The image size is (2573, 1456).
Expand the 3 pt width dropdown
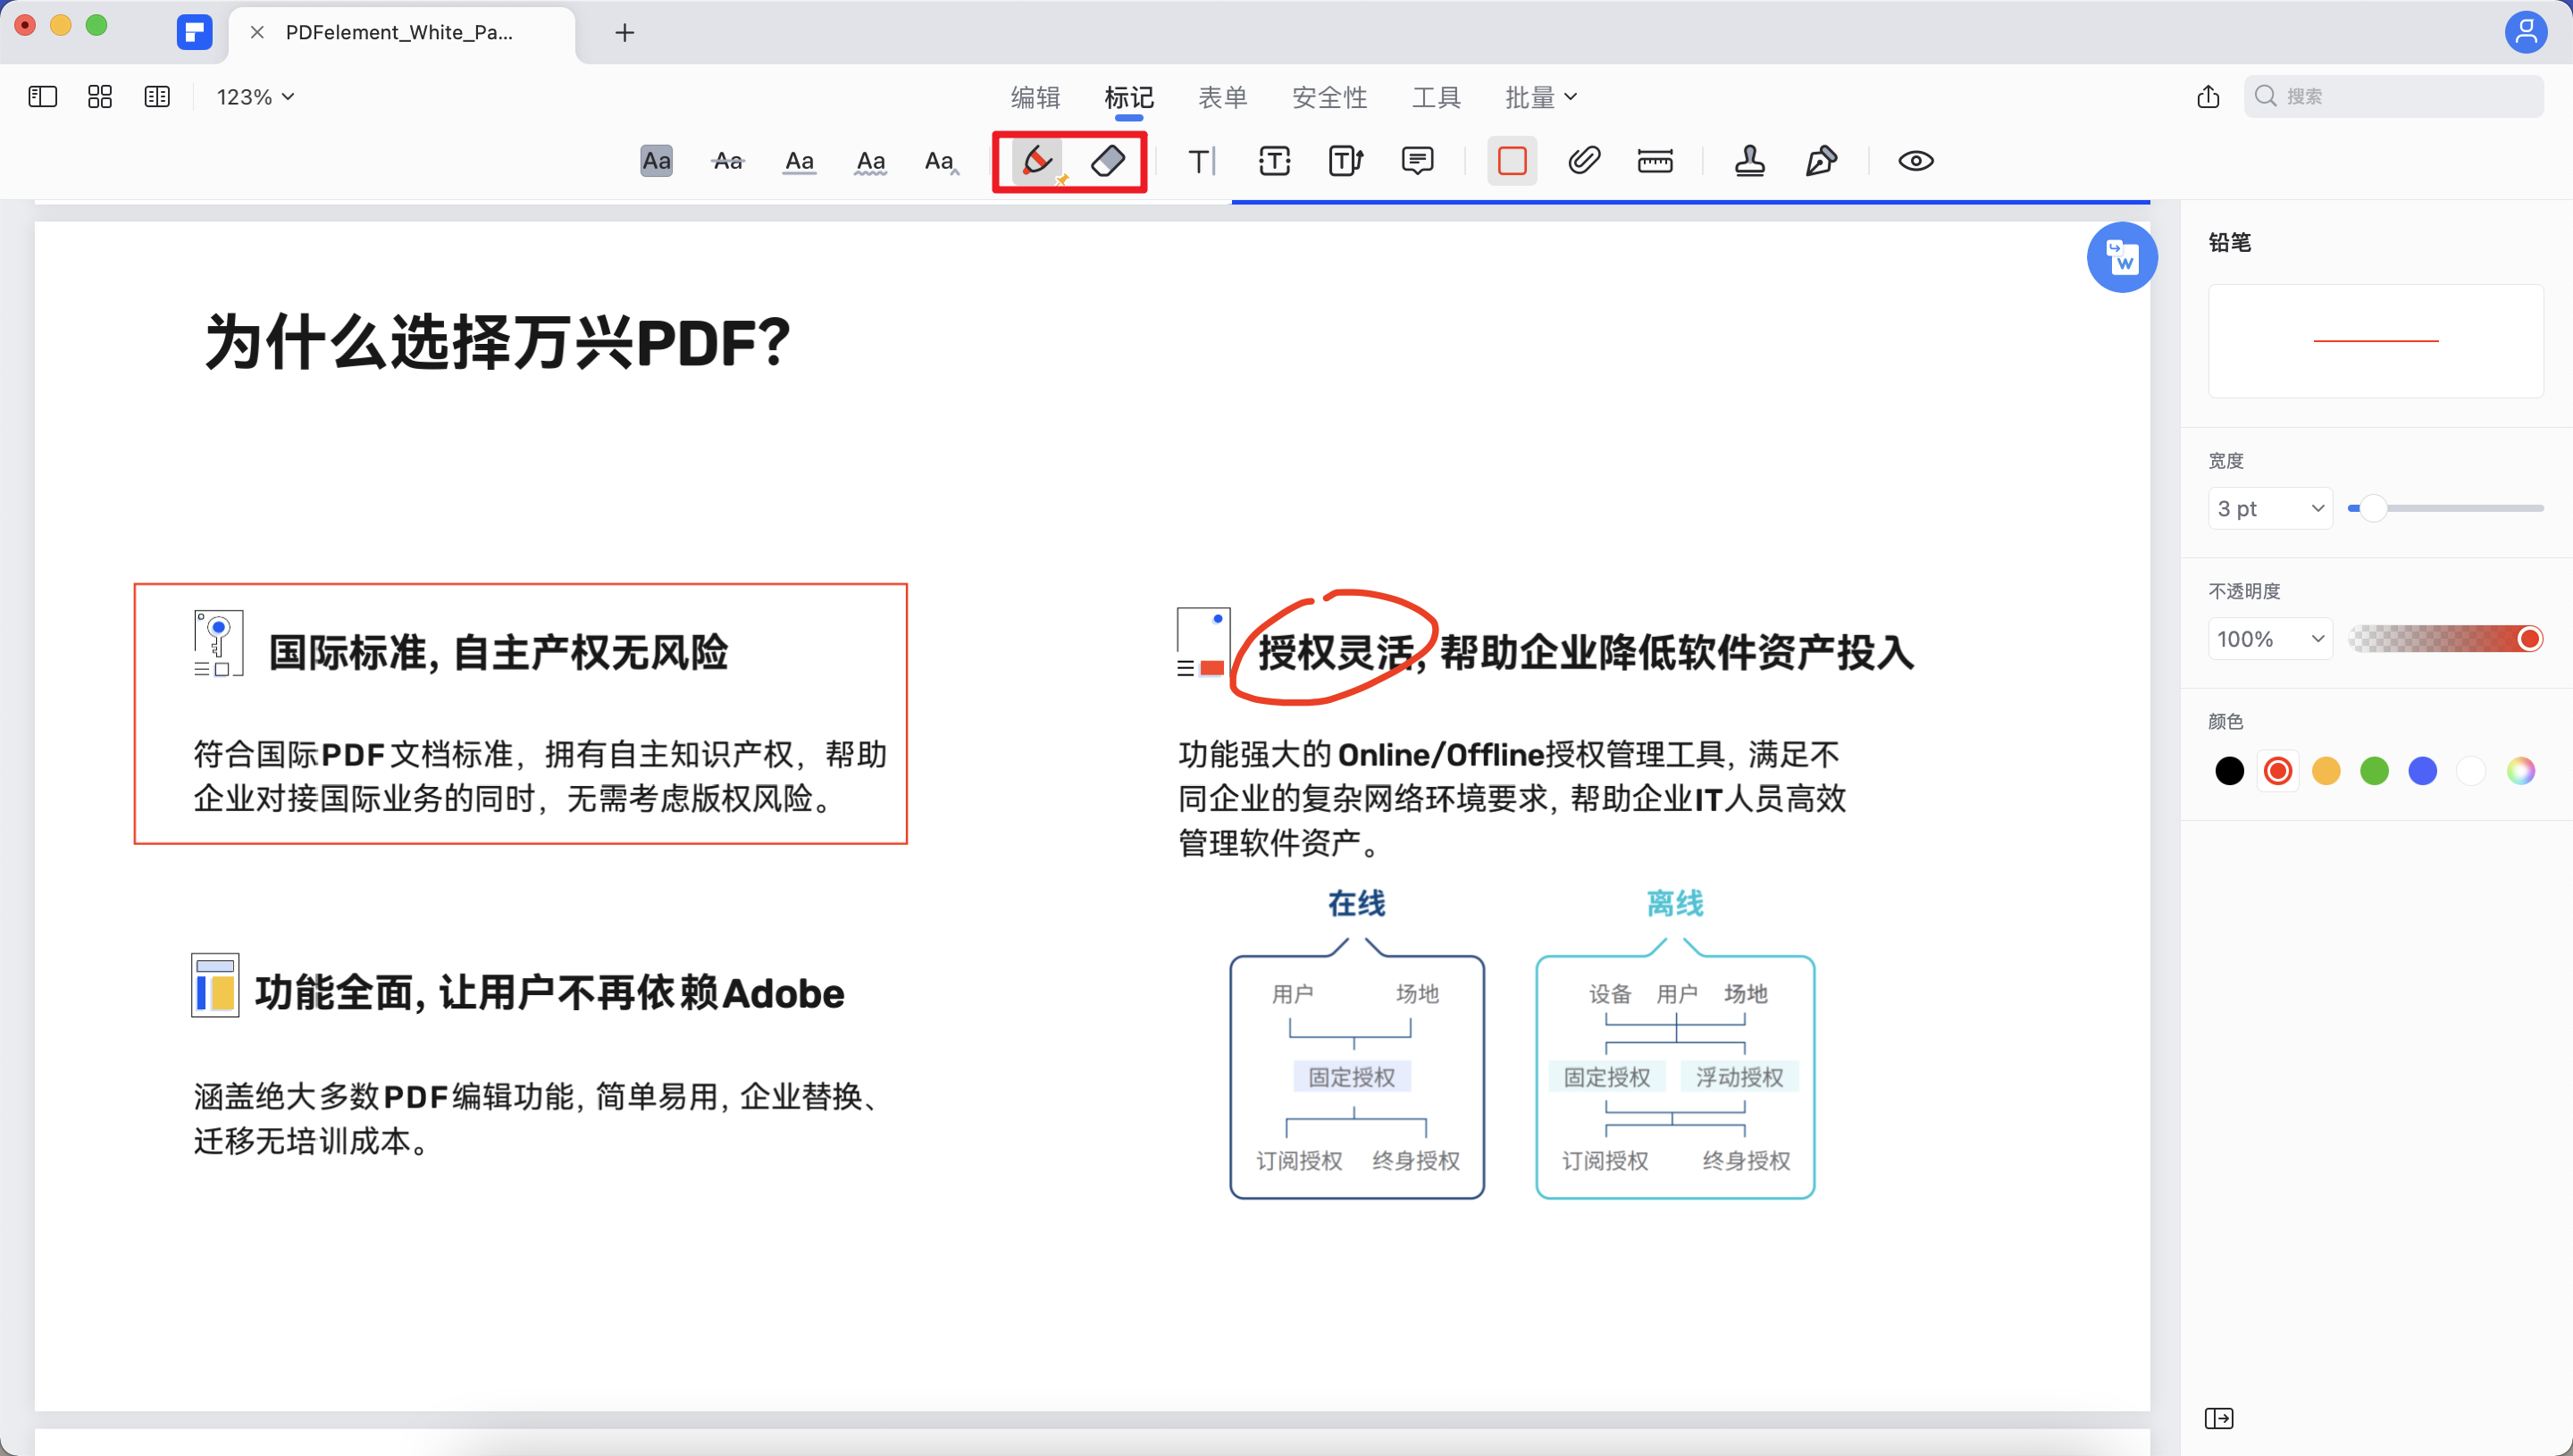[2269, 509]
